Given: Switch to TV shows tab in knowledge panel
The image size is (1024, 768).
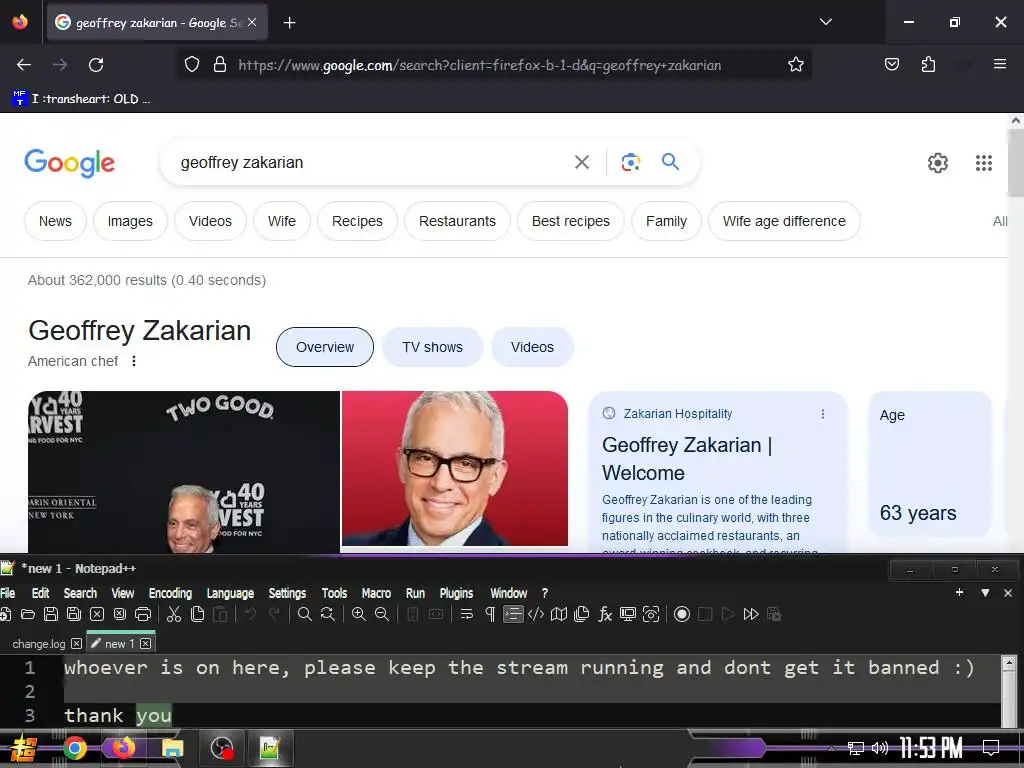Looking at the screenshot, I should tap(432, 347).
